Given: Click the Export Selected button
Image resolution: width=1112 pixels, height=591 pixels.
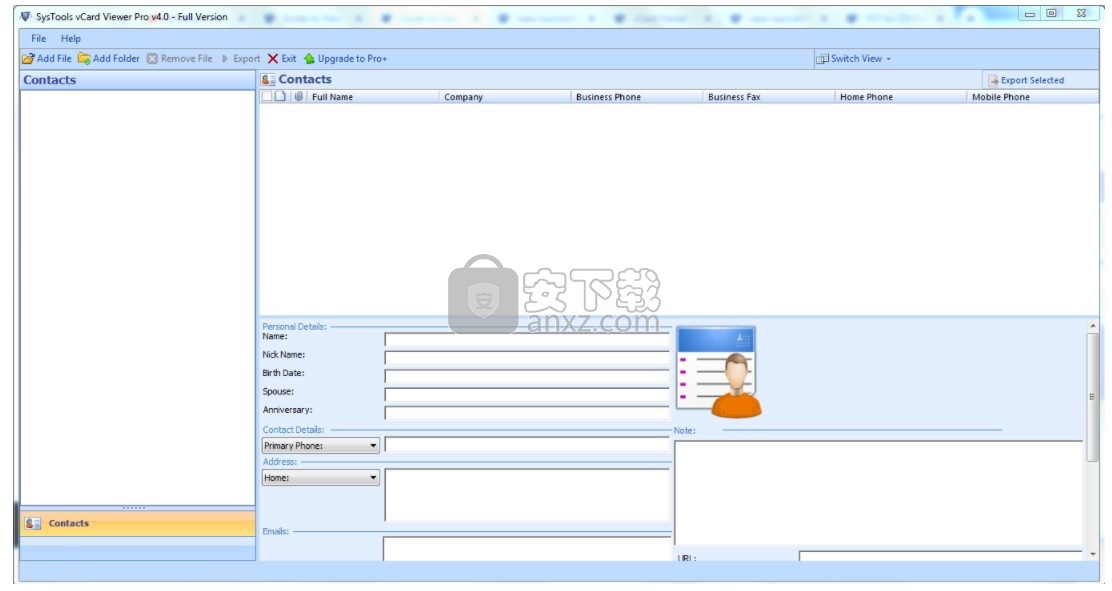Looking at the screenshot, I should 1025,80.
